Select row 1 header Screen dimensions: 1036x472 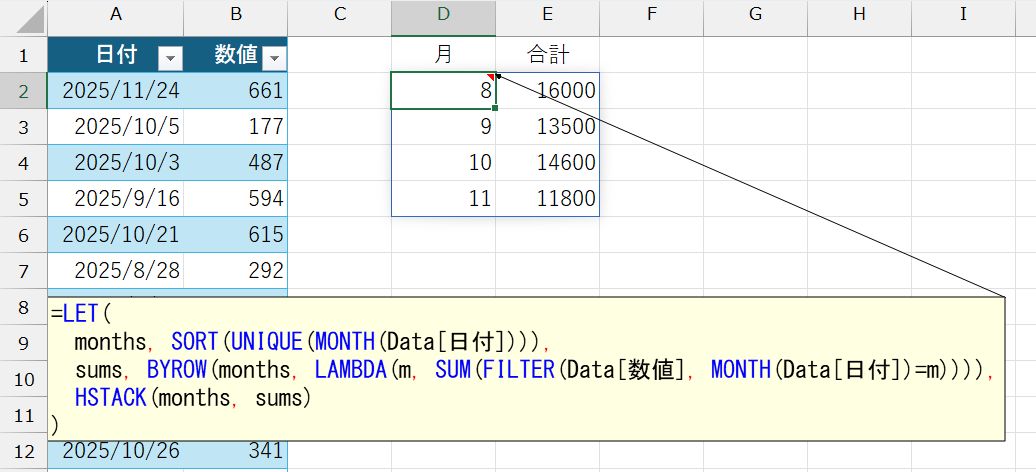point(24,54)
